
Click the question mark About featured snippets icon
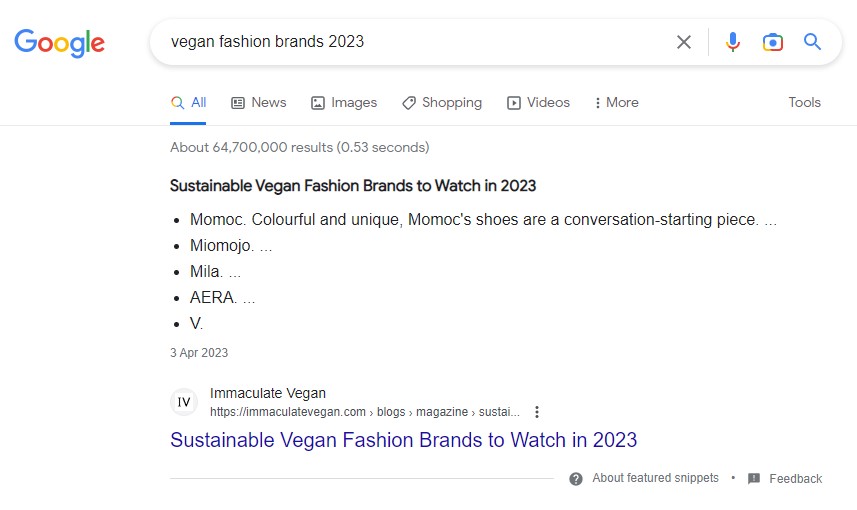point(576,479)
